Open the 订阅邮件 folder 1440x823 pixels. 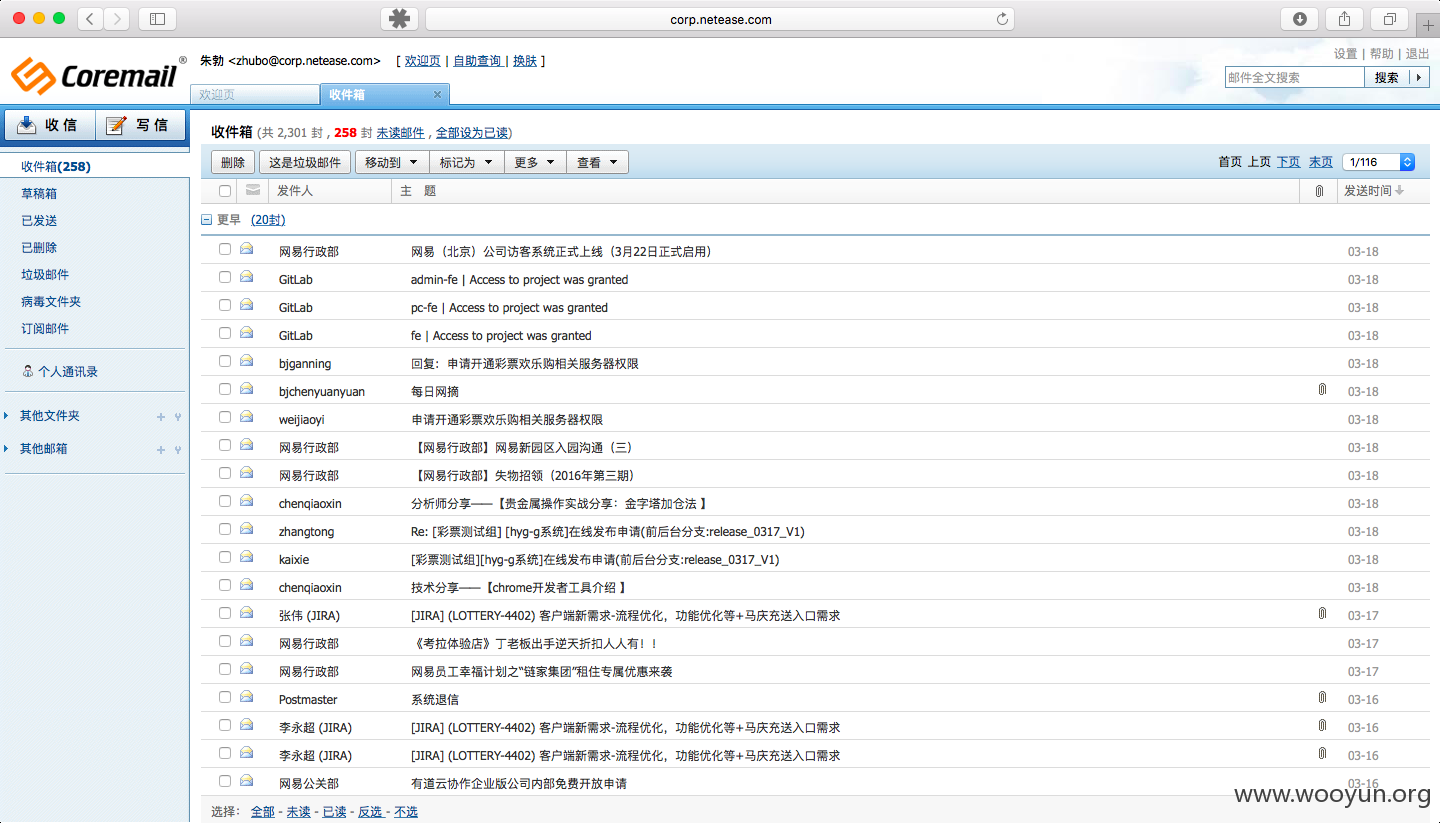coord(45,328)
